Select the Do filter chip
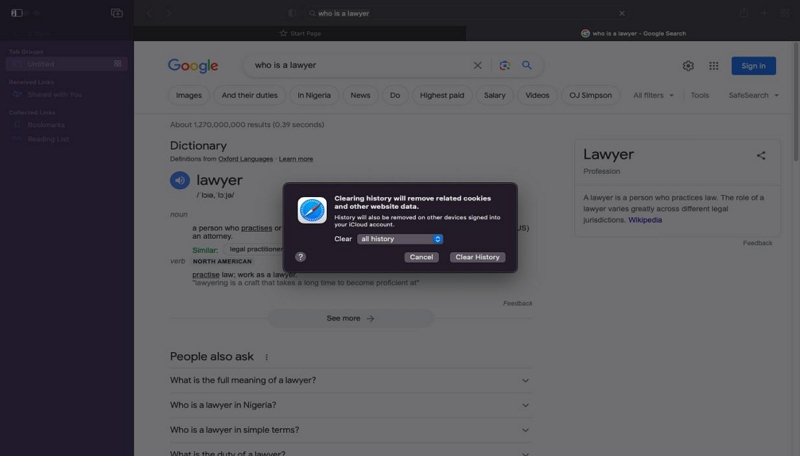The image size is (800, 456). point(395,95)
